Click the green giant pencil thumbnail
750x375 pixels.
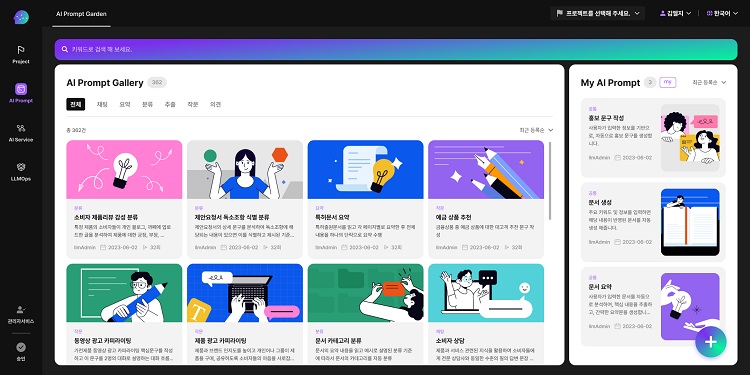tap(124, 293)
